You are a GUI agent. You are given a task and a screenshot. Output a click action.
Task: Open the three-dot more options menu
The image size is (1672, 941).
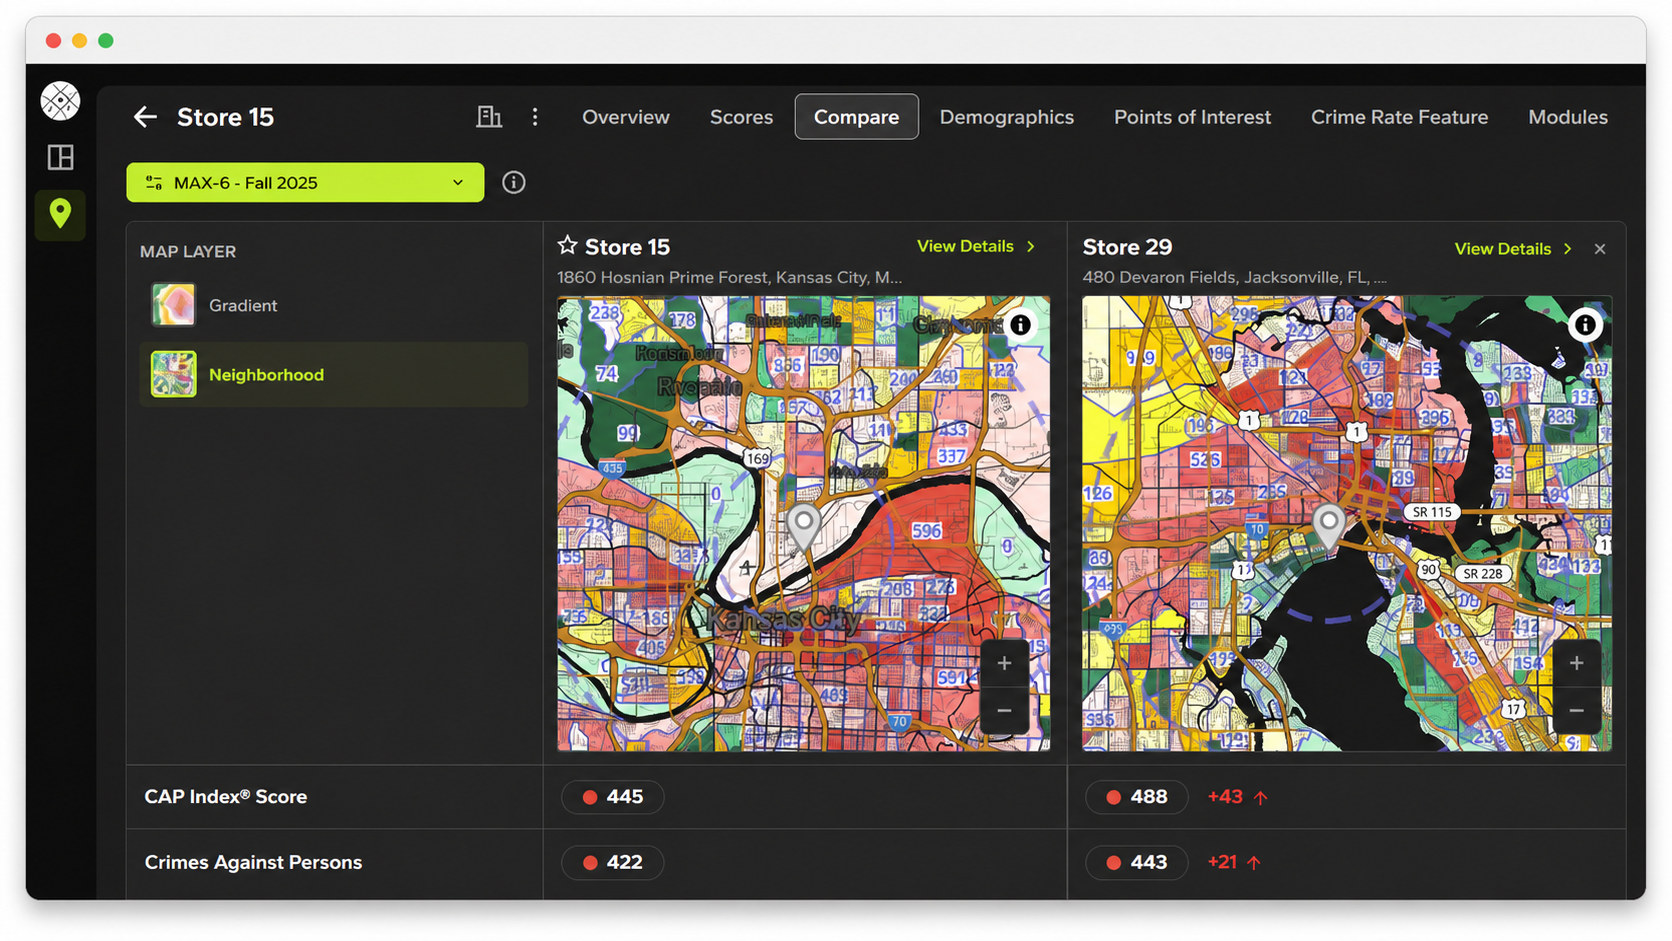tap(535, 117)
